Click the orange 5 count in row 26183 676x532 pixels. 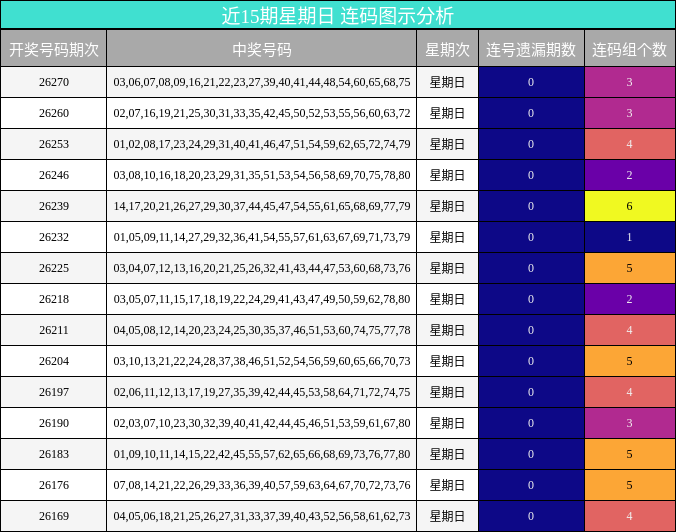629,454
